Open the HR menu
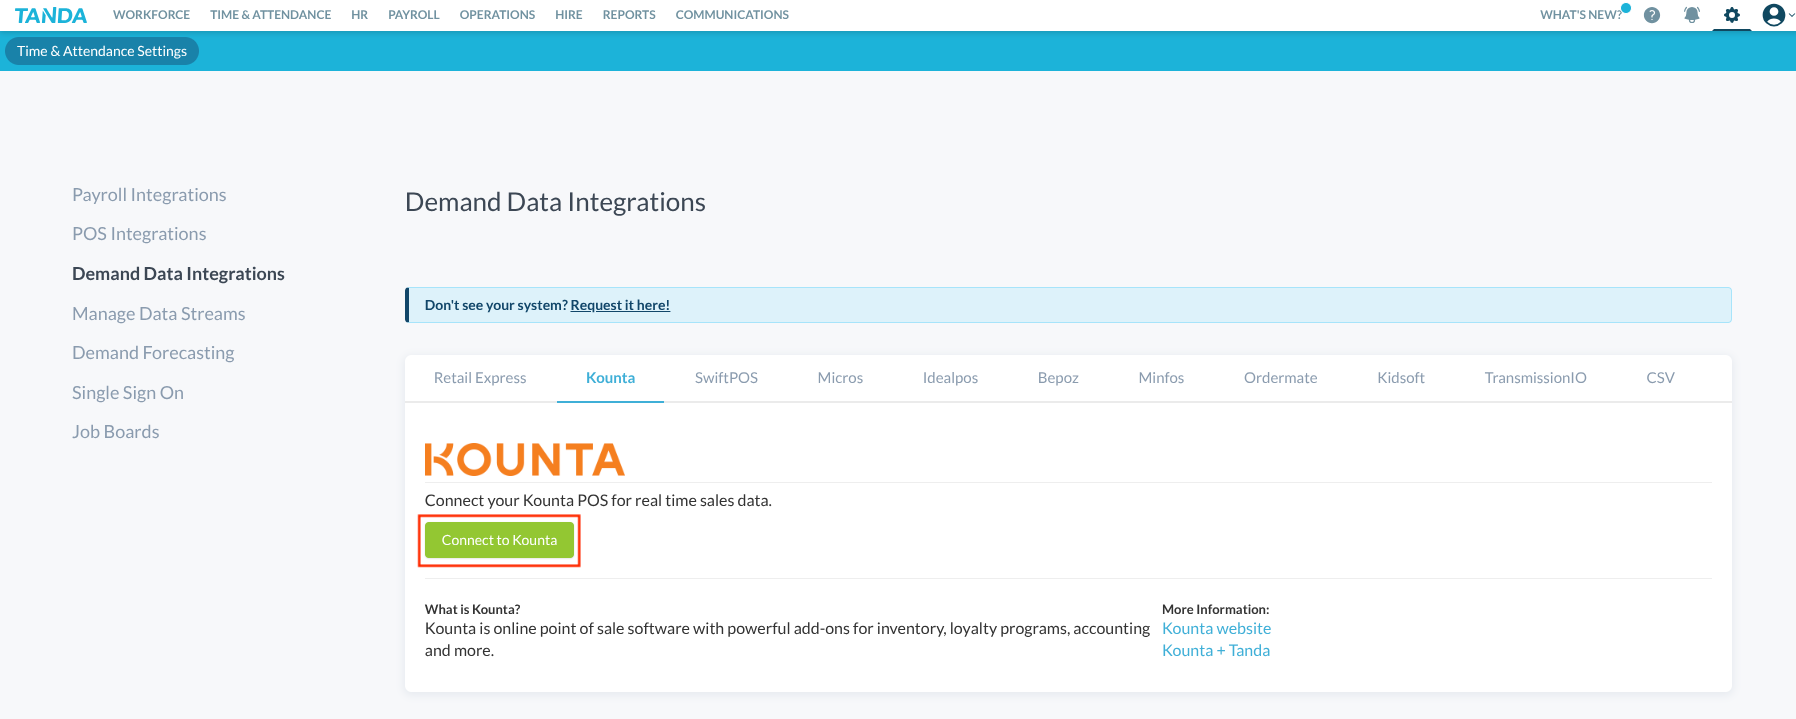The image size is (1796, 719). [x=360, y=15]
